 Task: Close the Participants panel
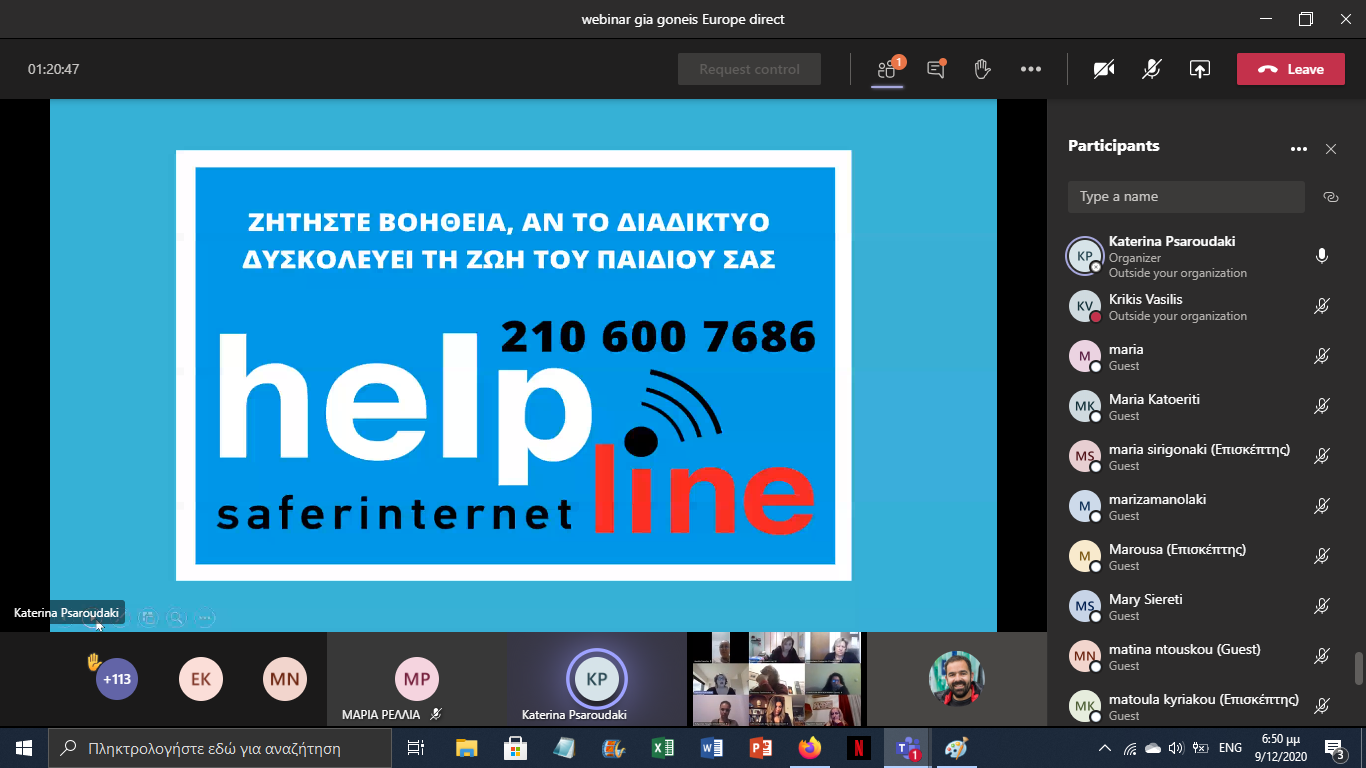tap(1330, 149)
